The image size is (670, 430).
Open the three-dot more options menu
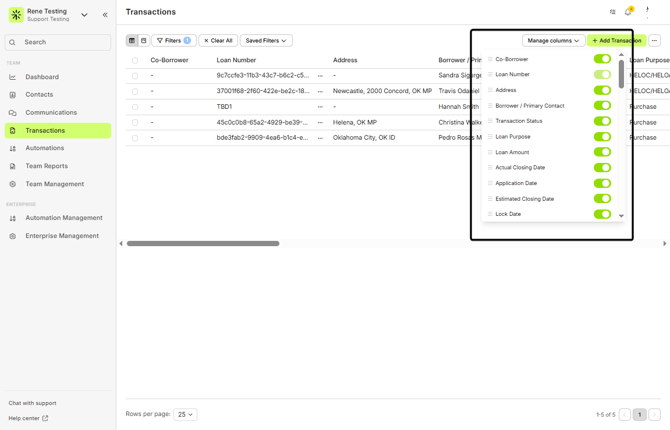tap(654, 41)
